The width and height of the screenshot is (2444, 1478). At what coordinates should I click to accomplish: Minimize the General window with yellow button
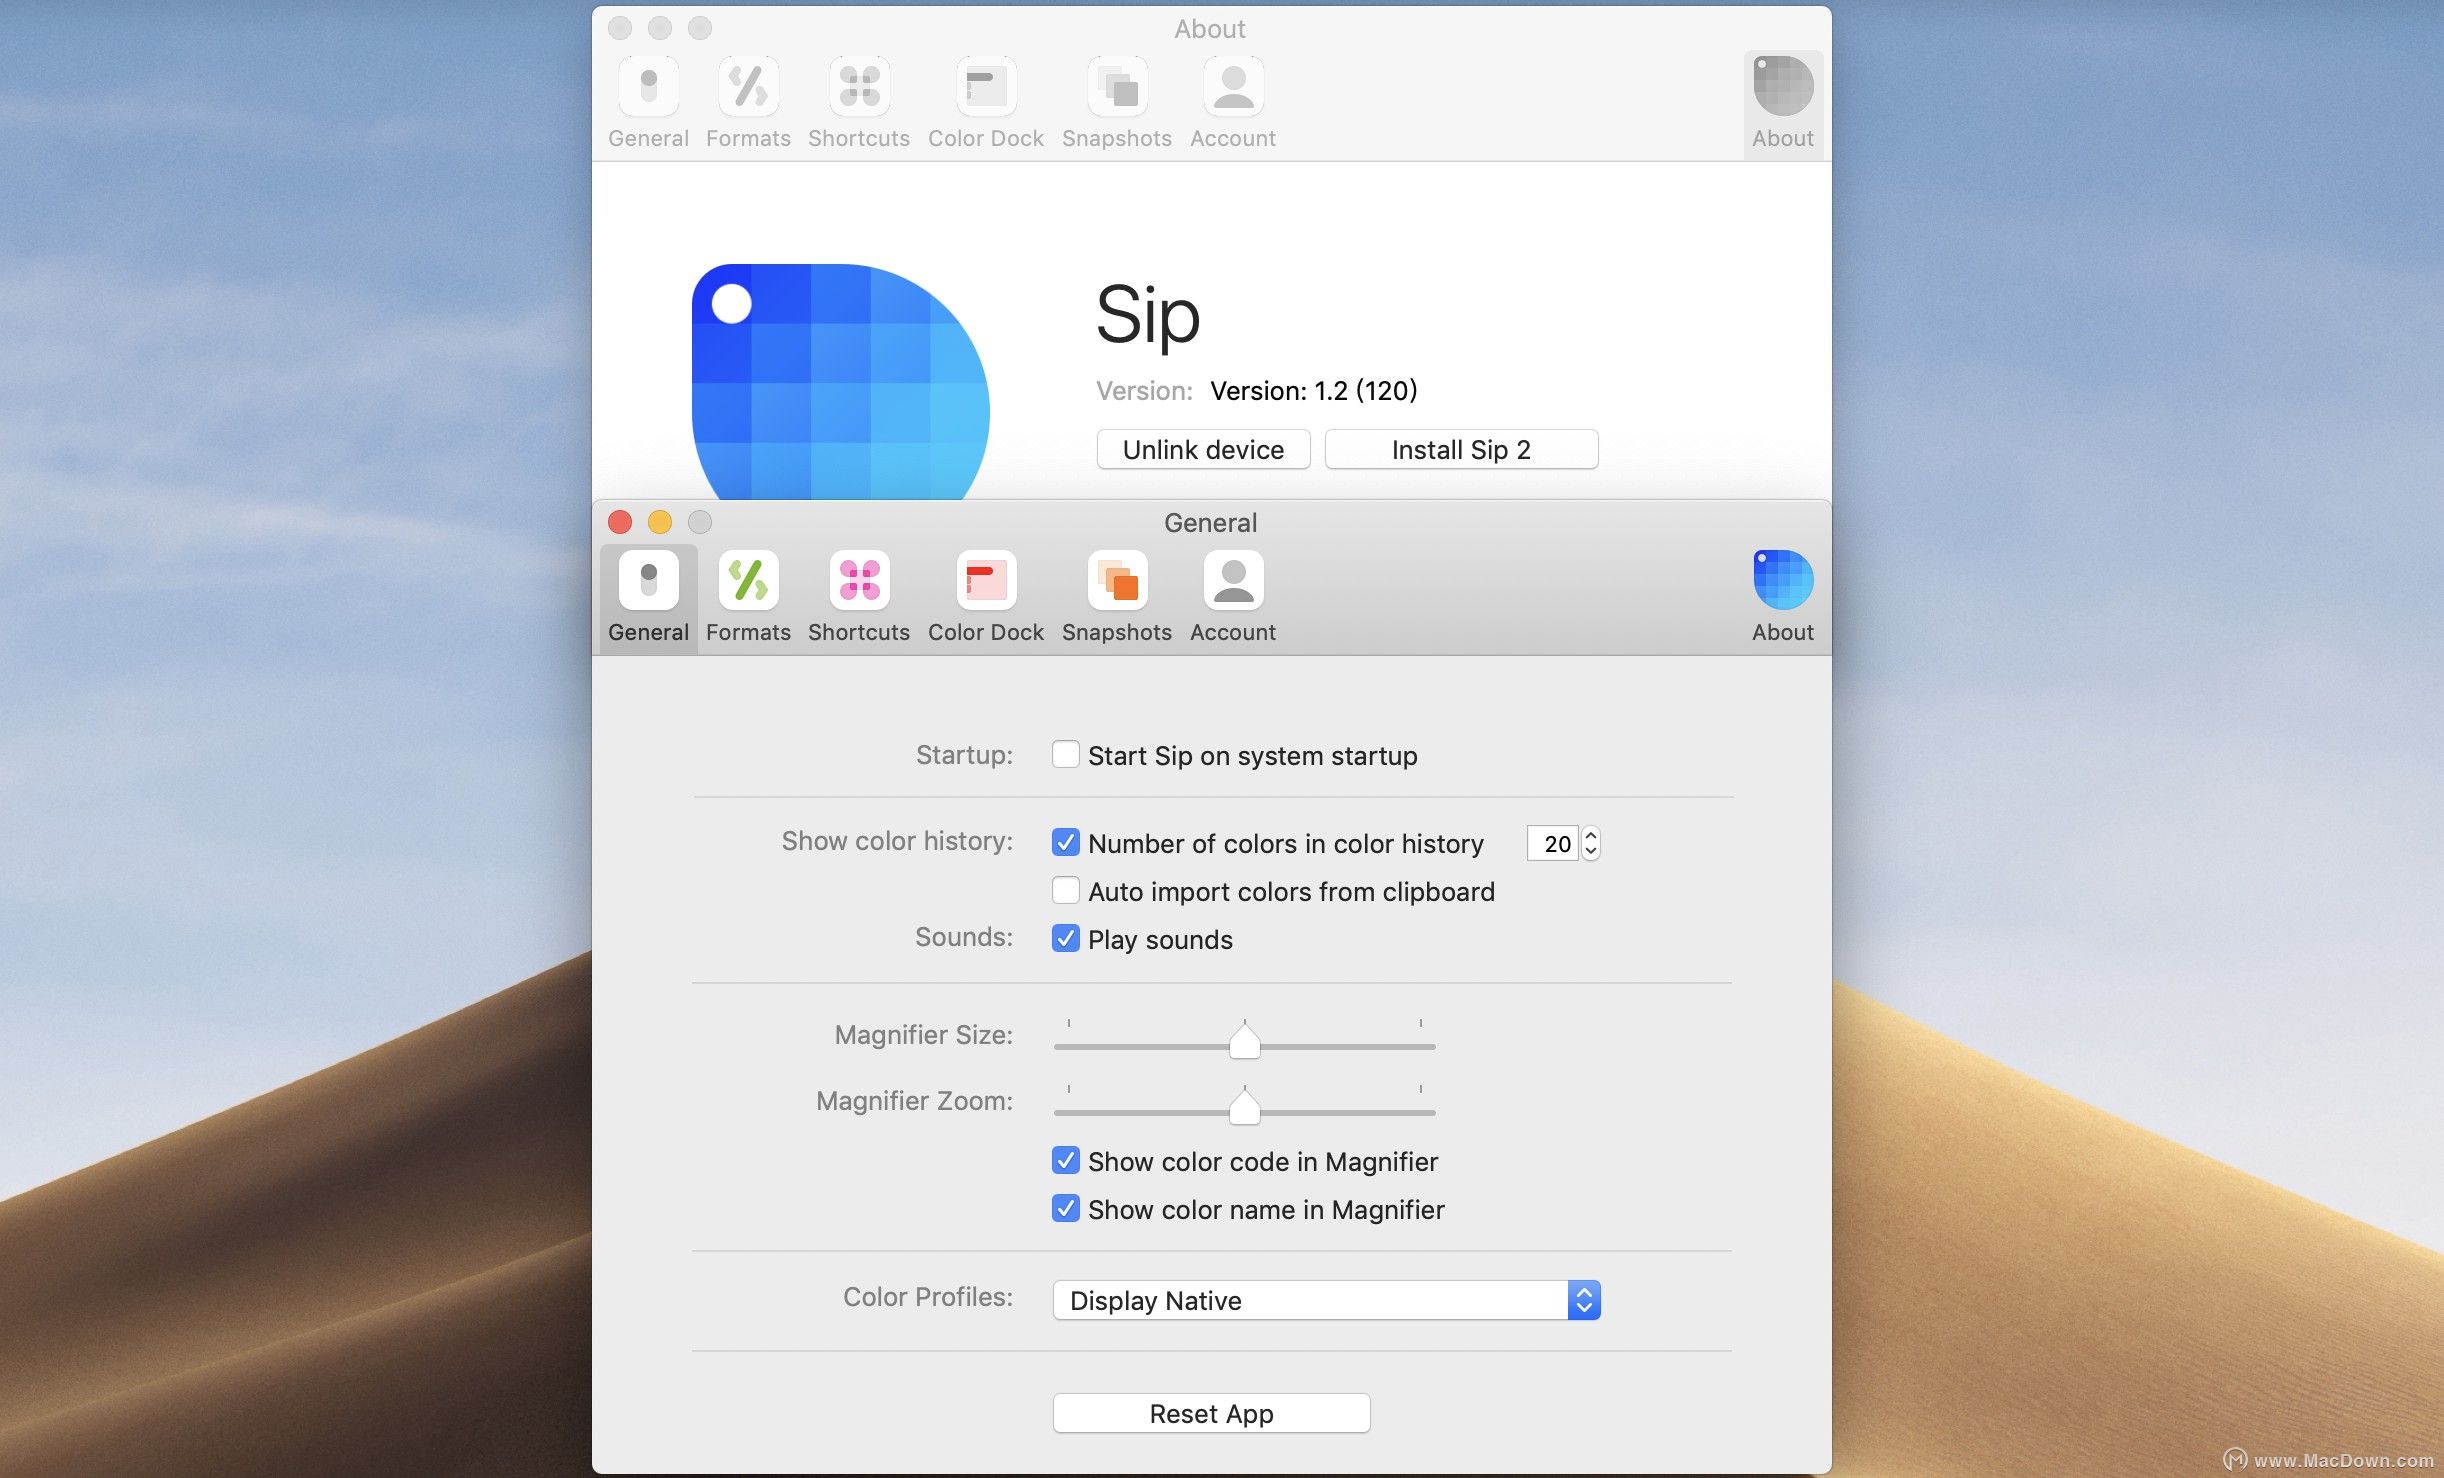[660, 522]
